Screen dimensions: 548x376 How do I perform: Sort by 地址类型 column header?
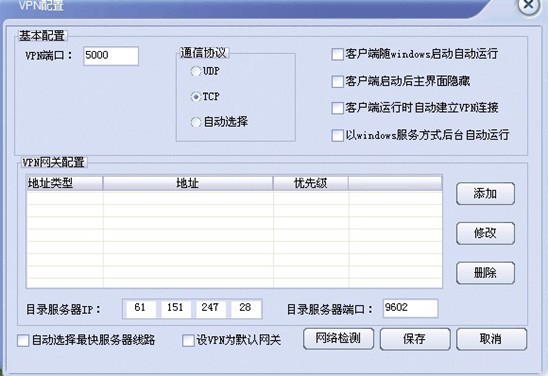click(x=65, y=183)
